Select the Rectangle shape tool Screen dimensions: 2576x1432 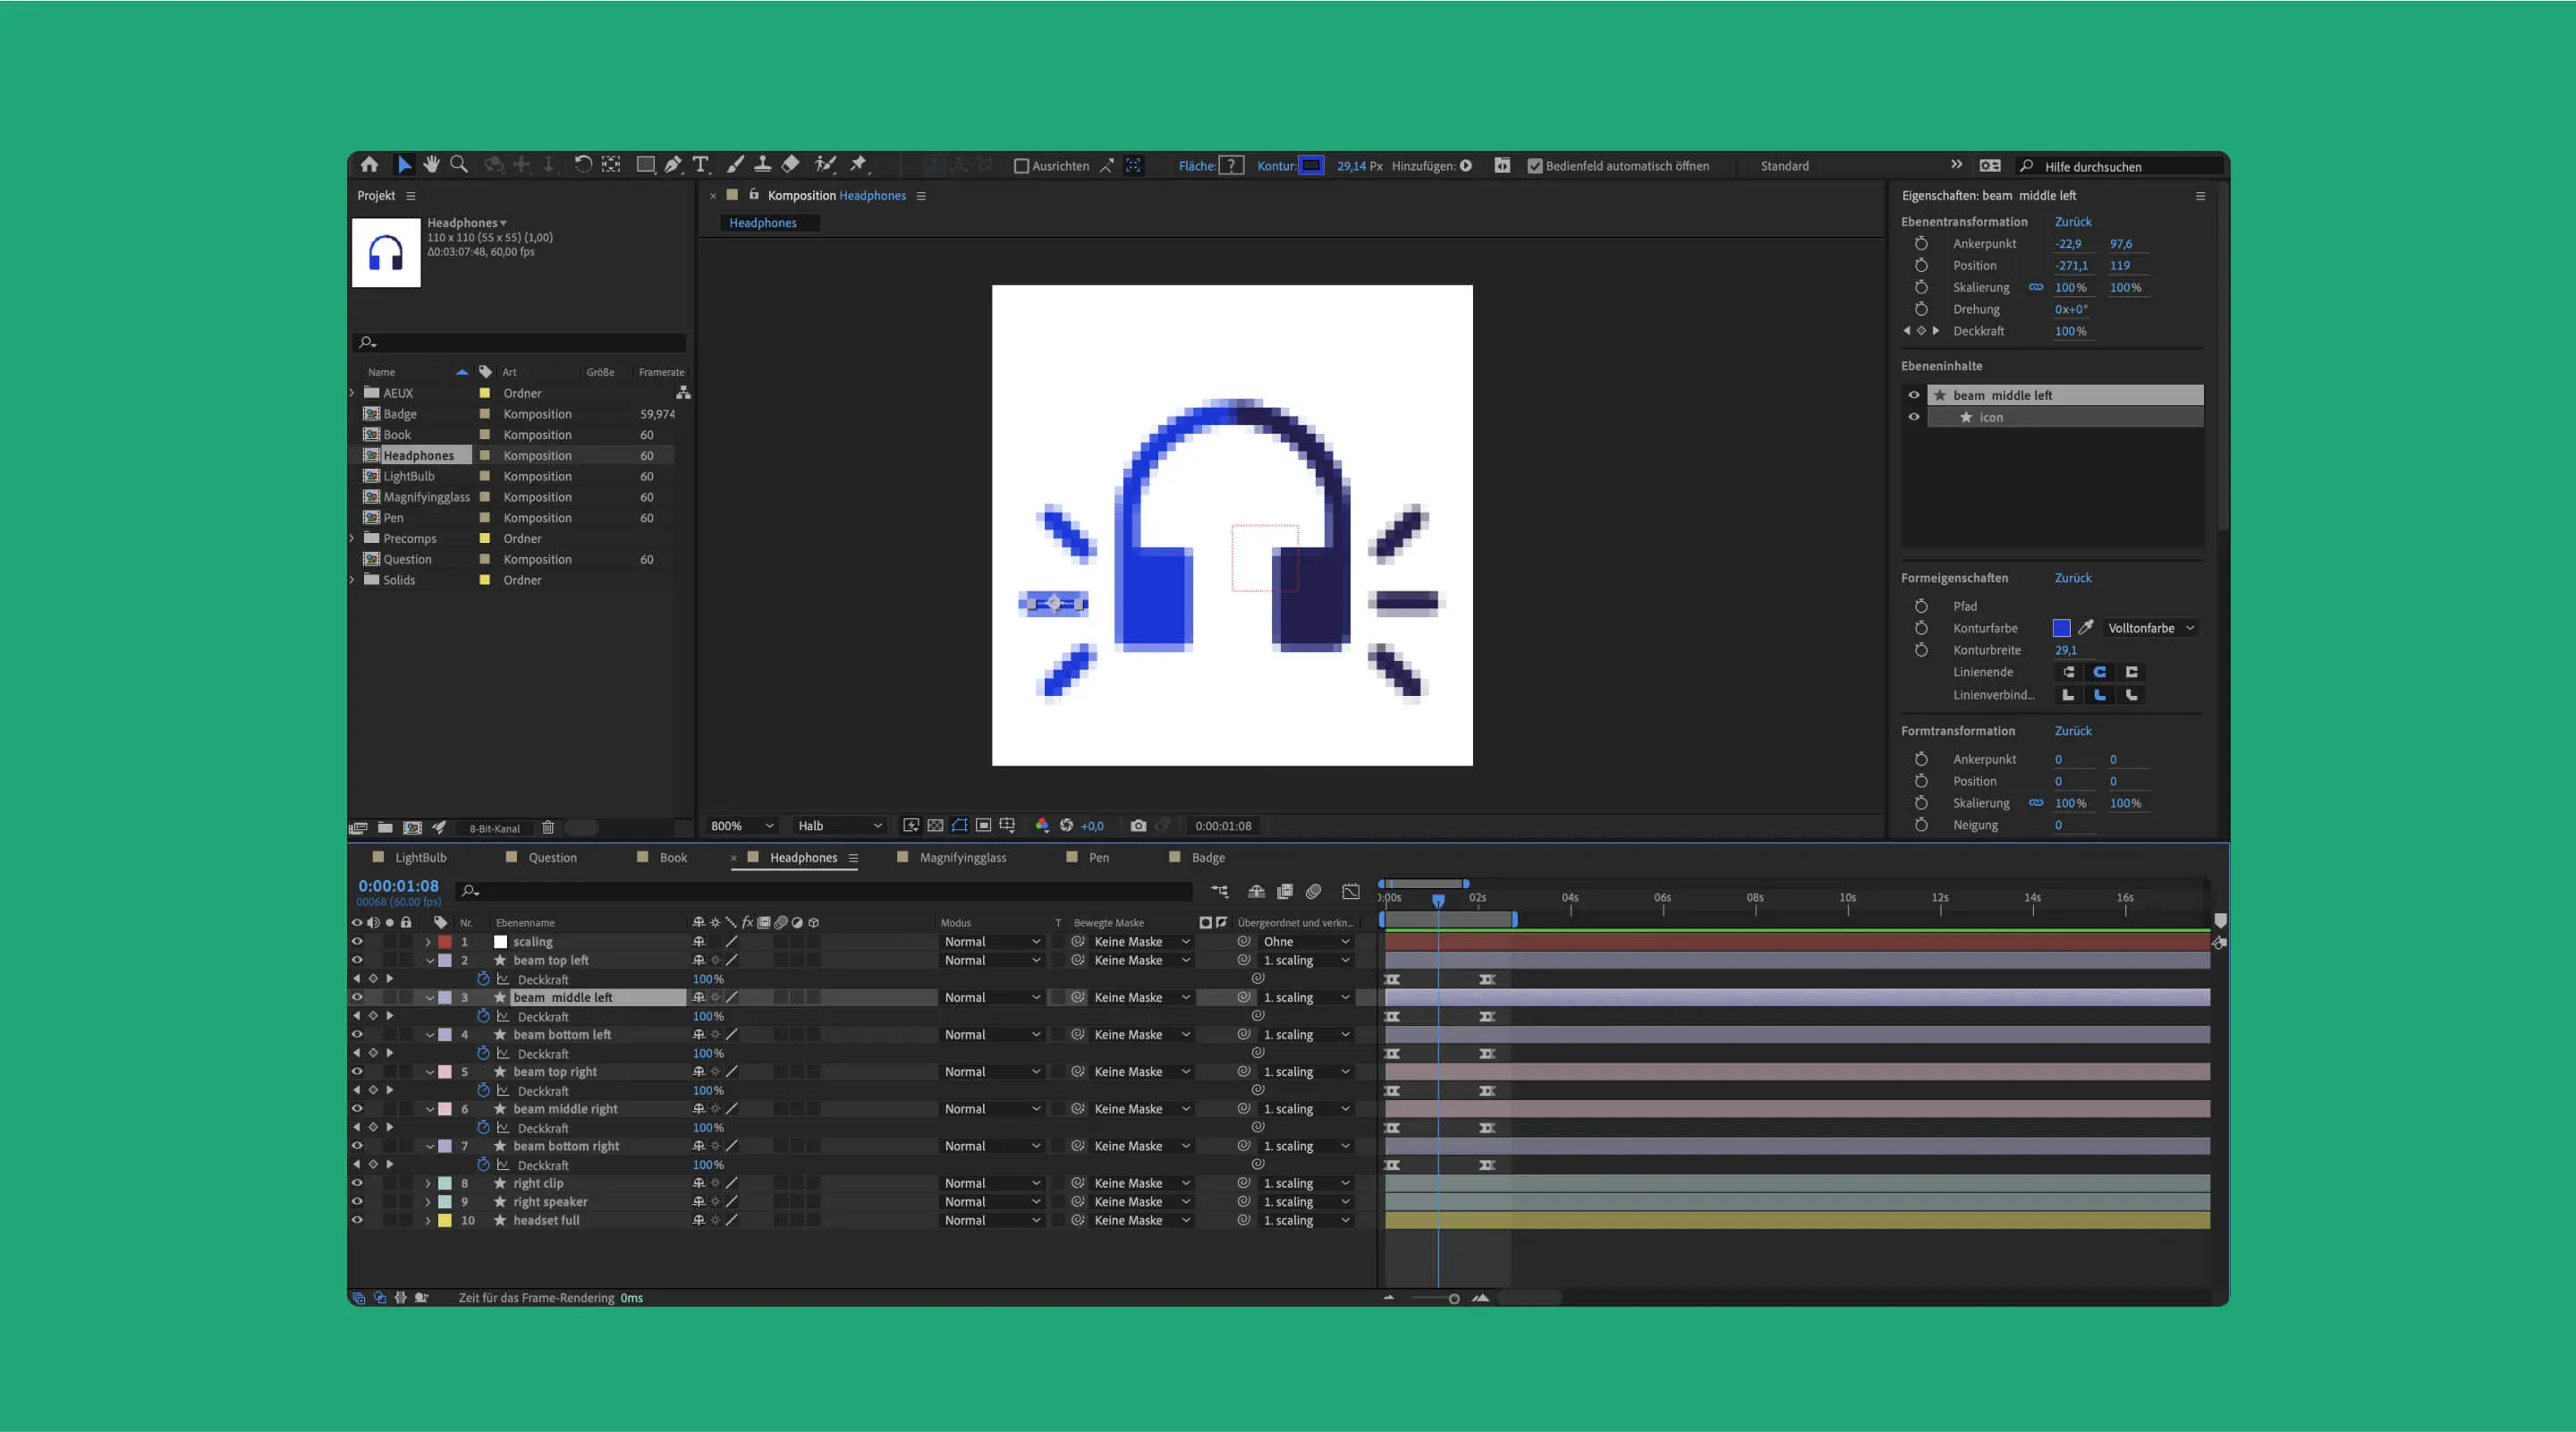(x=646, y=165)
